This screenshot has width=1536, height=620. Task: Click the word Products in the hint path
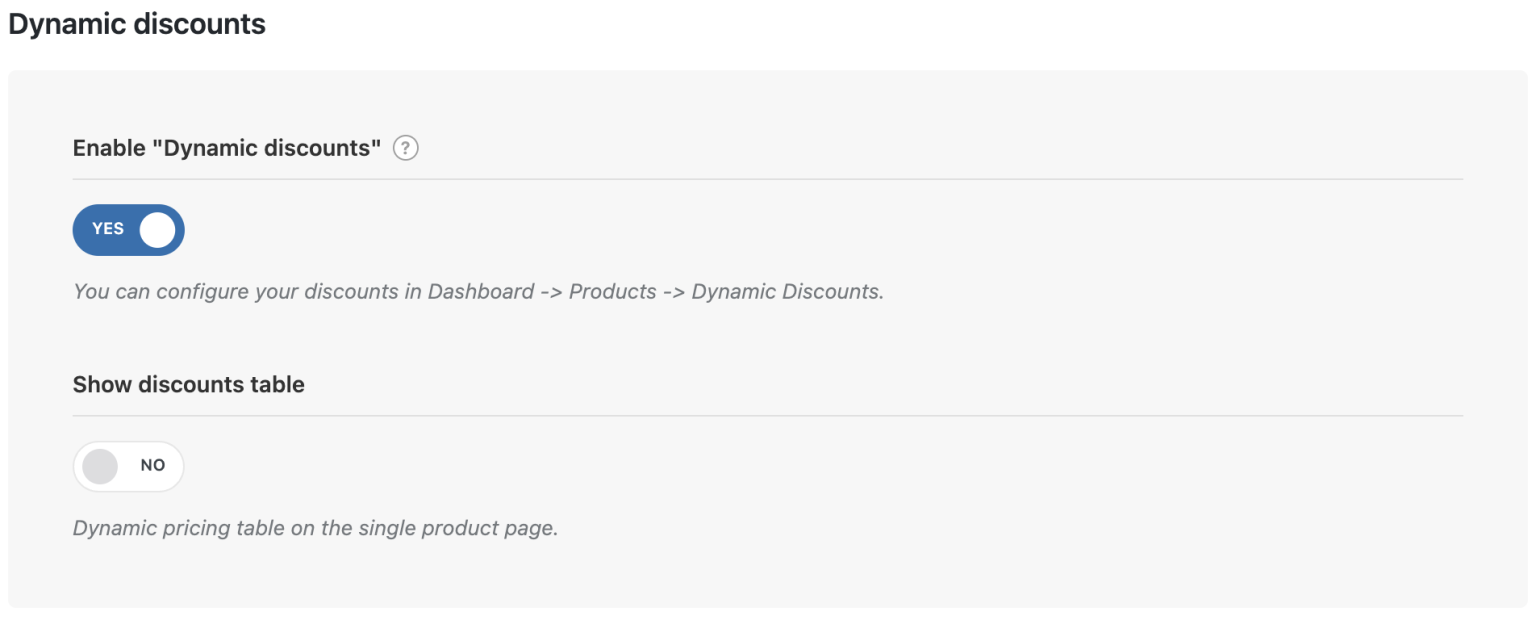click(x=612, y=292)
